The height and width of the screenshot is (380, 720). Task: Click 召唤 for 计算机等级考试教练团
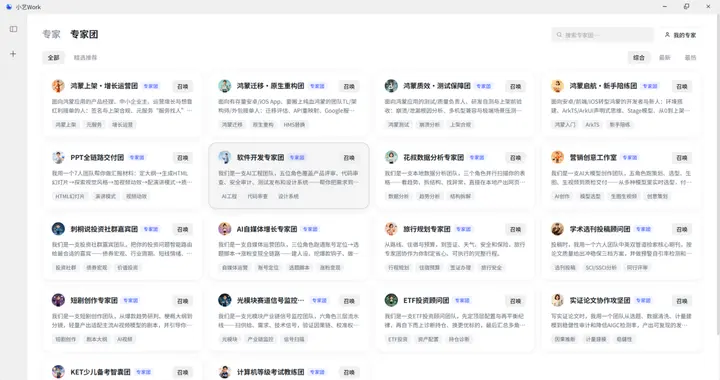349,373
